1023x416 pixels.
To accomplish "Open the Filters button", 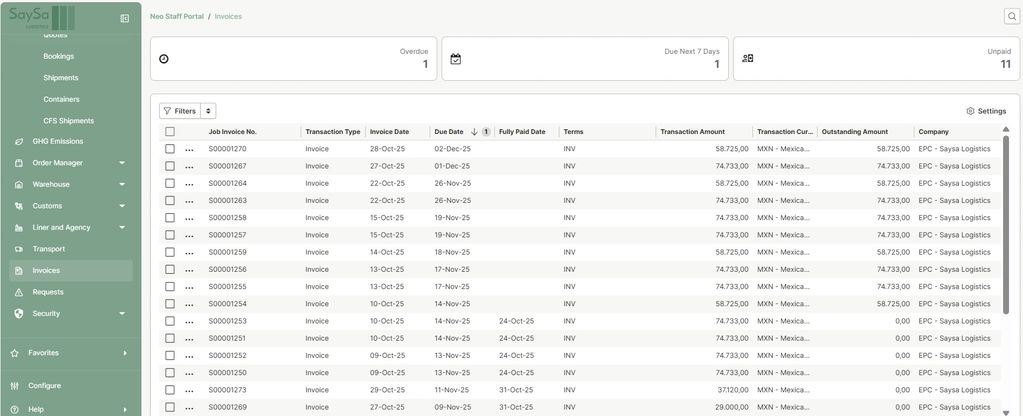I will coord(179,111).
